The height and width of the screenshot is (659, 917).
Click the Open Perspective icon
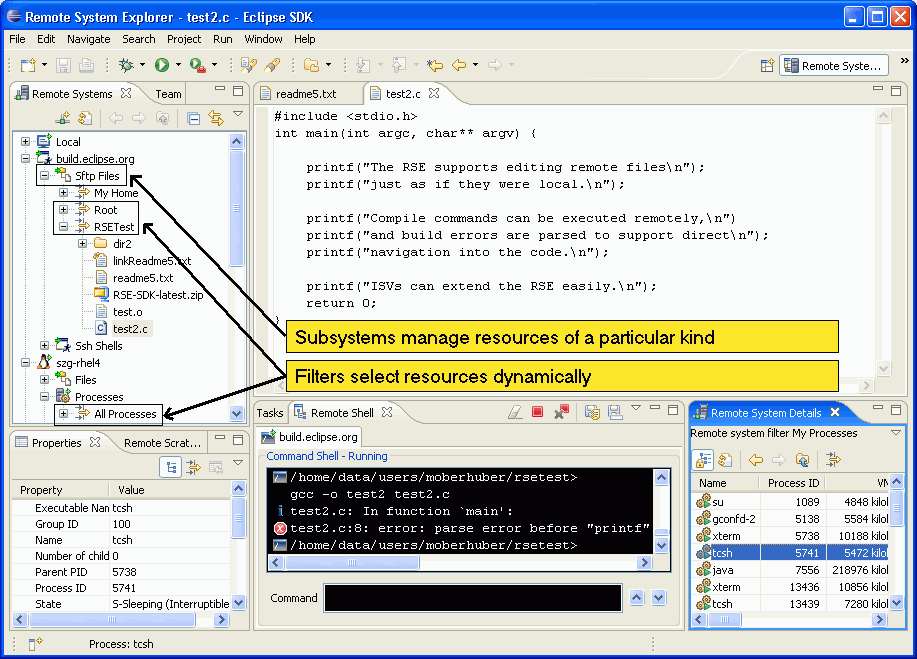pos(767,65)
